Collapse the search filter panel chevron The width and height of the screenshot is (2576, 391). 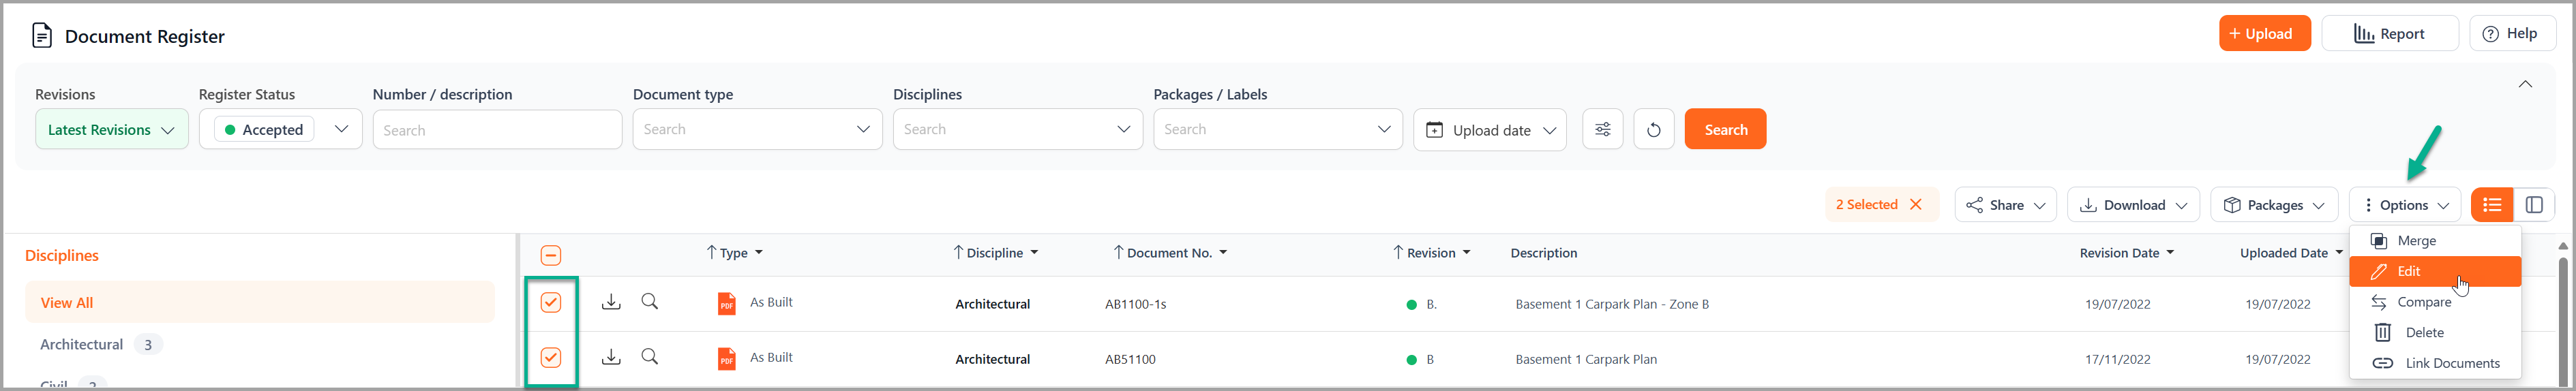coord(2524,85)
